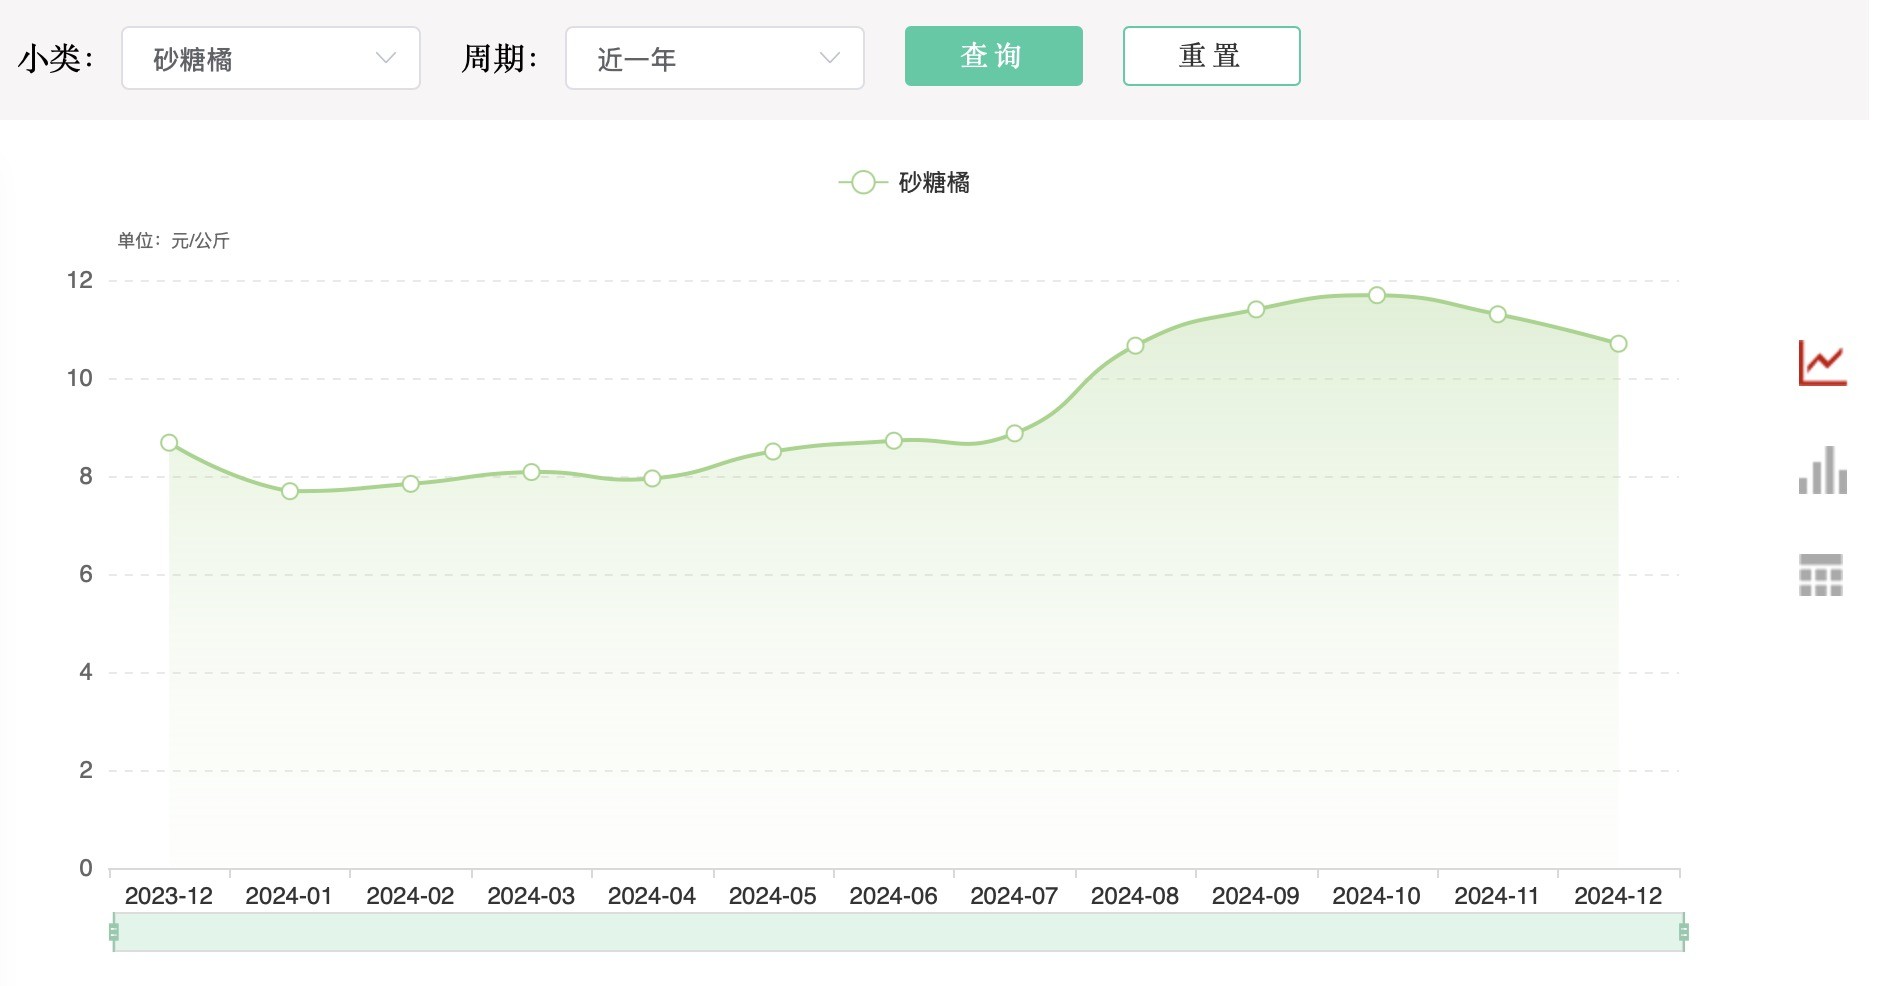Click the 2024-08 data point

(1135, 346)
